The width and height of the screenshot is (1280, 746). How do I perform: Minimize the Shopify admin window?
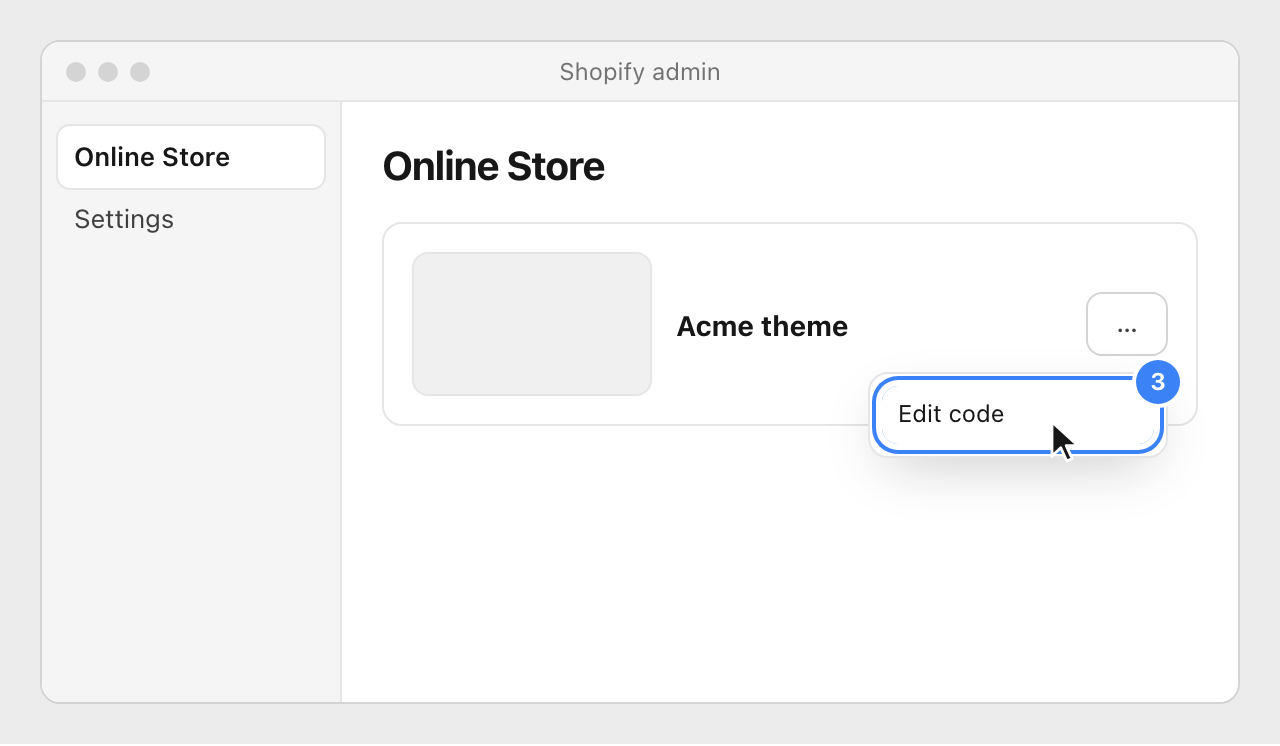[x=108, y=72]
